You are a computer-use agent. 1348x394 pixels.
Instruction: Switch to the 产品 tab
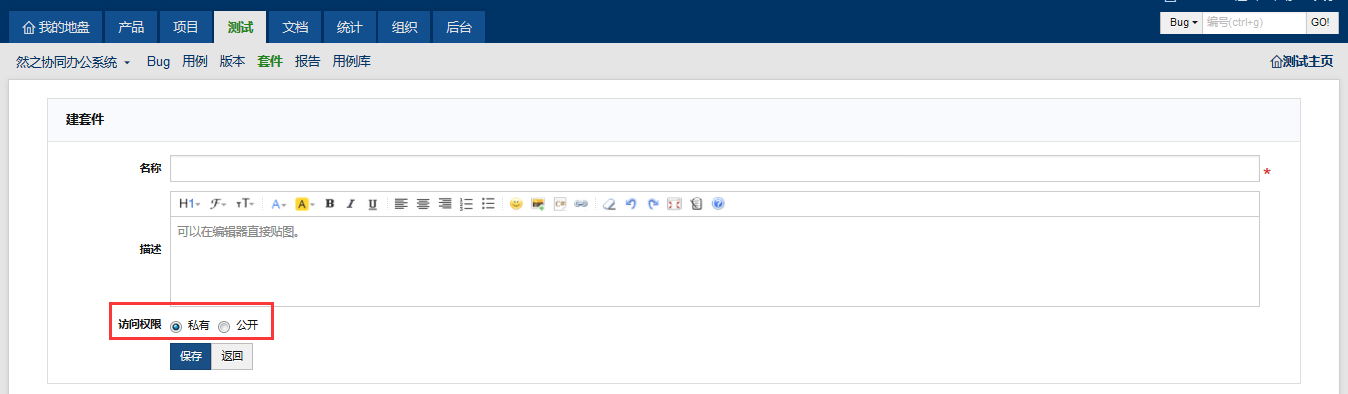coord(131,27)
